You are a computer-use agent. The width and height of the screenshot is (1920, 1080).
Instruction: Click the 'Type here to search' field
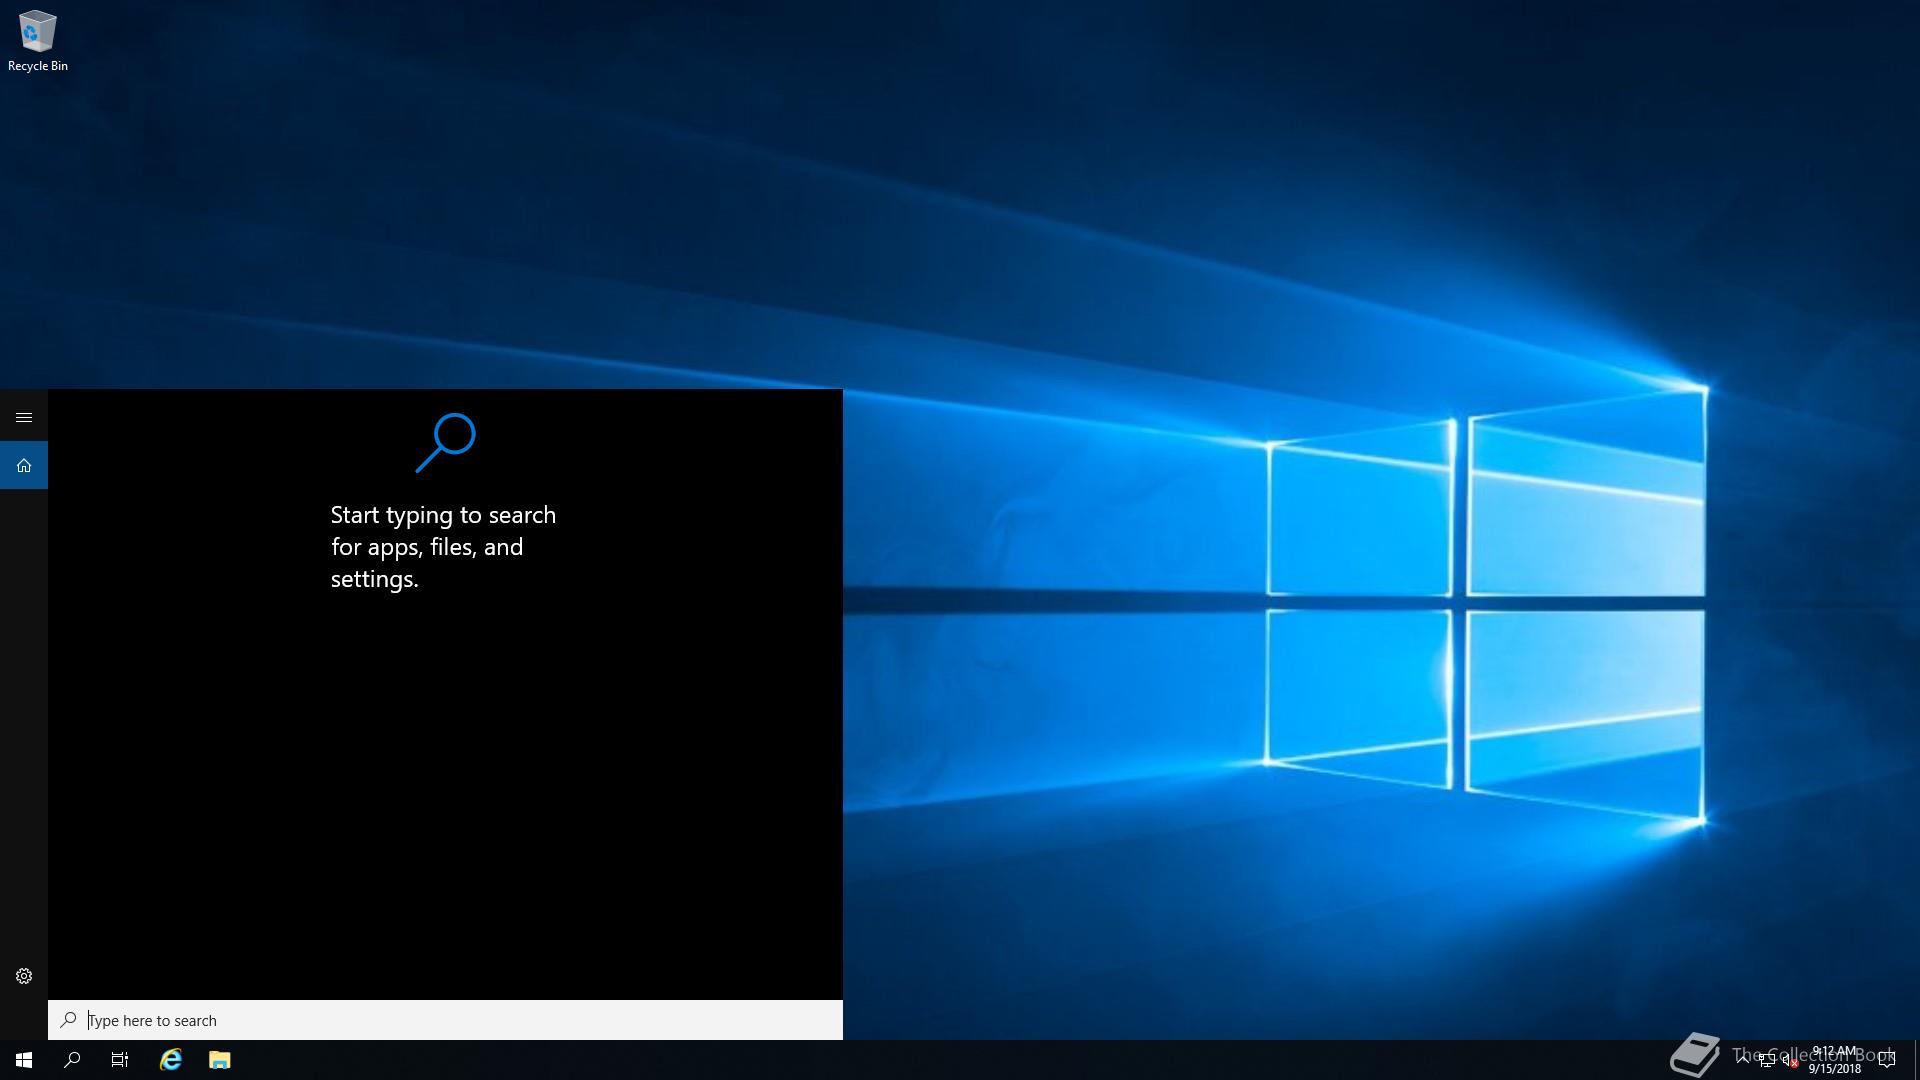pyautogui.click(x=445, y=1020)
